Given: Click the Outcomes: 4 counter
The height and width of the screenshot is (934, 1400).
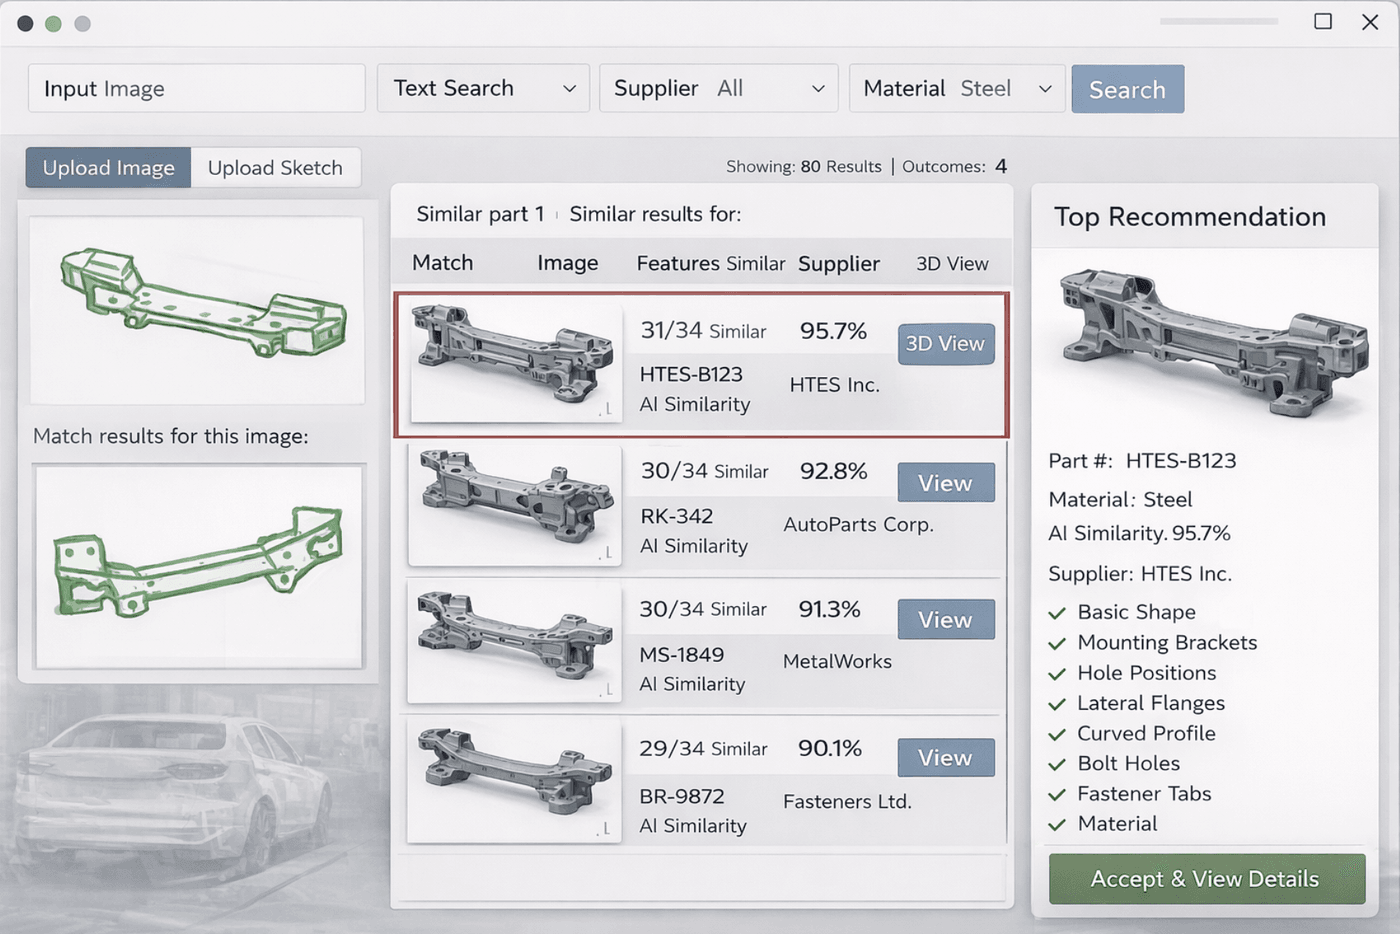Looking at the screenshot, I should (x=955, y=166).
